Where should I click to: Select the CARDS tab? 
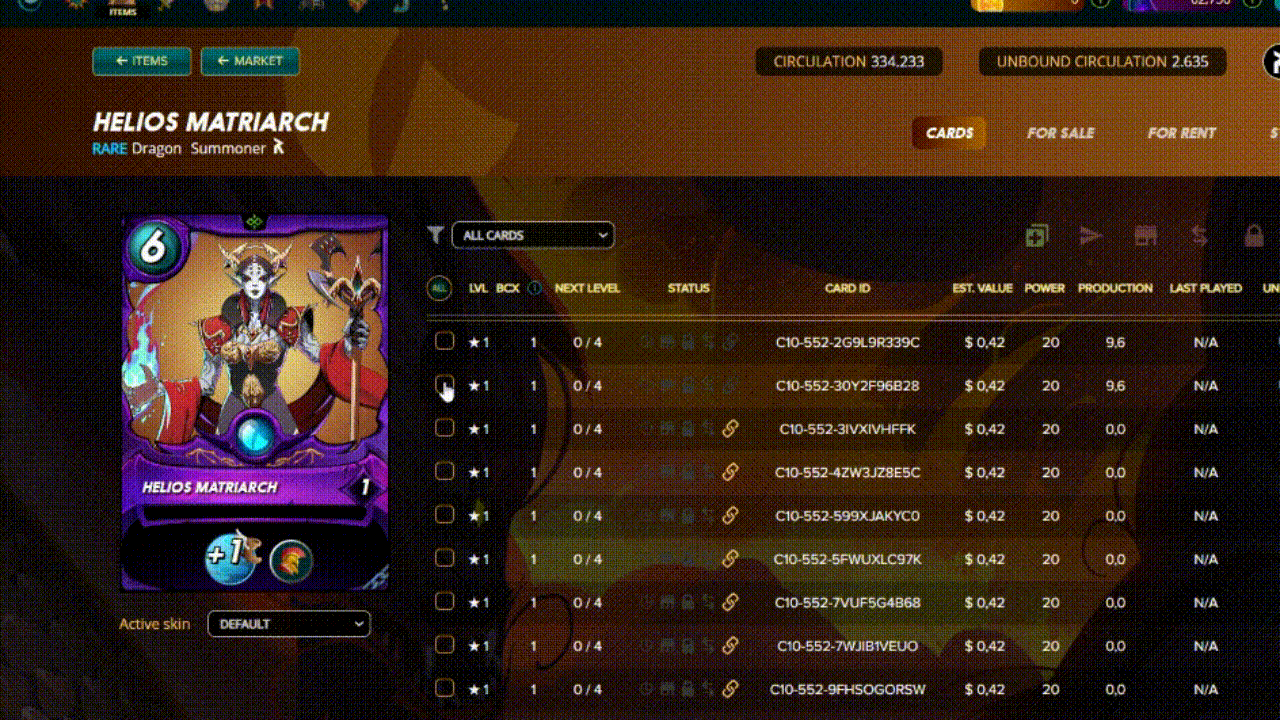tap(949, 133)
